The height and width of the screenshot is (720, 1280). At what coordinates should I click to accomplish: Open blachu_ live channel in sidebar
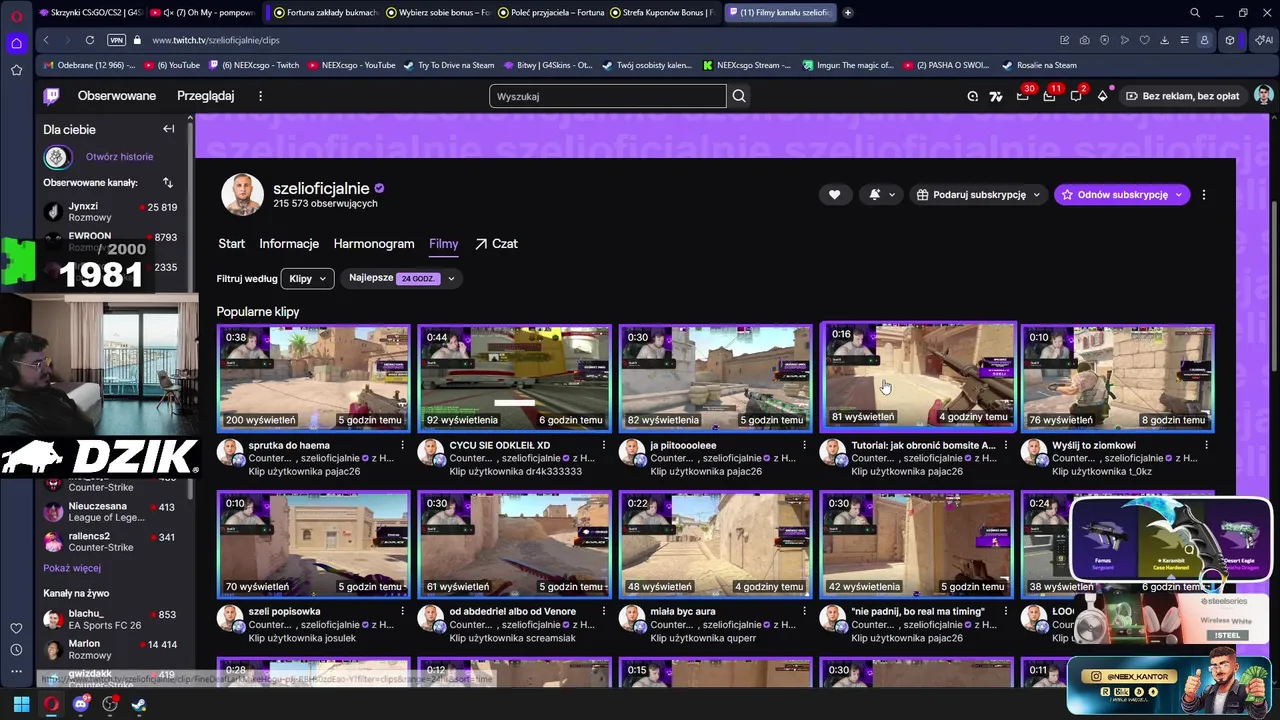110,619
